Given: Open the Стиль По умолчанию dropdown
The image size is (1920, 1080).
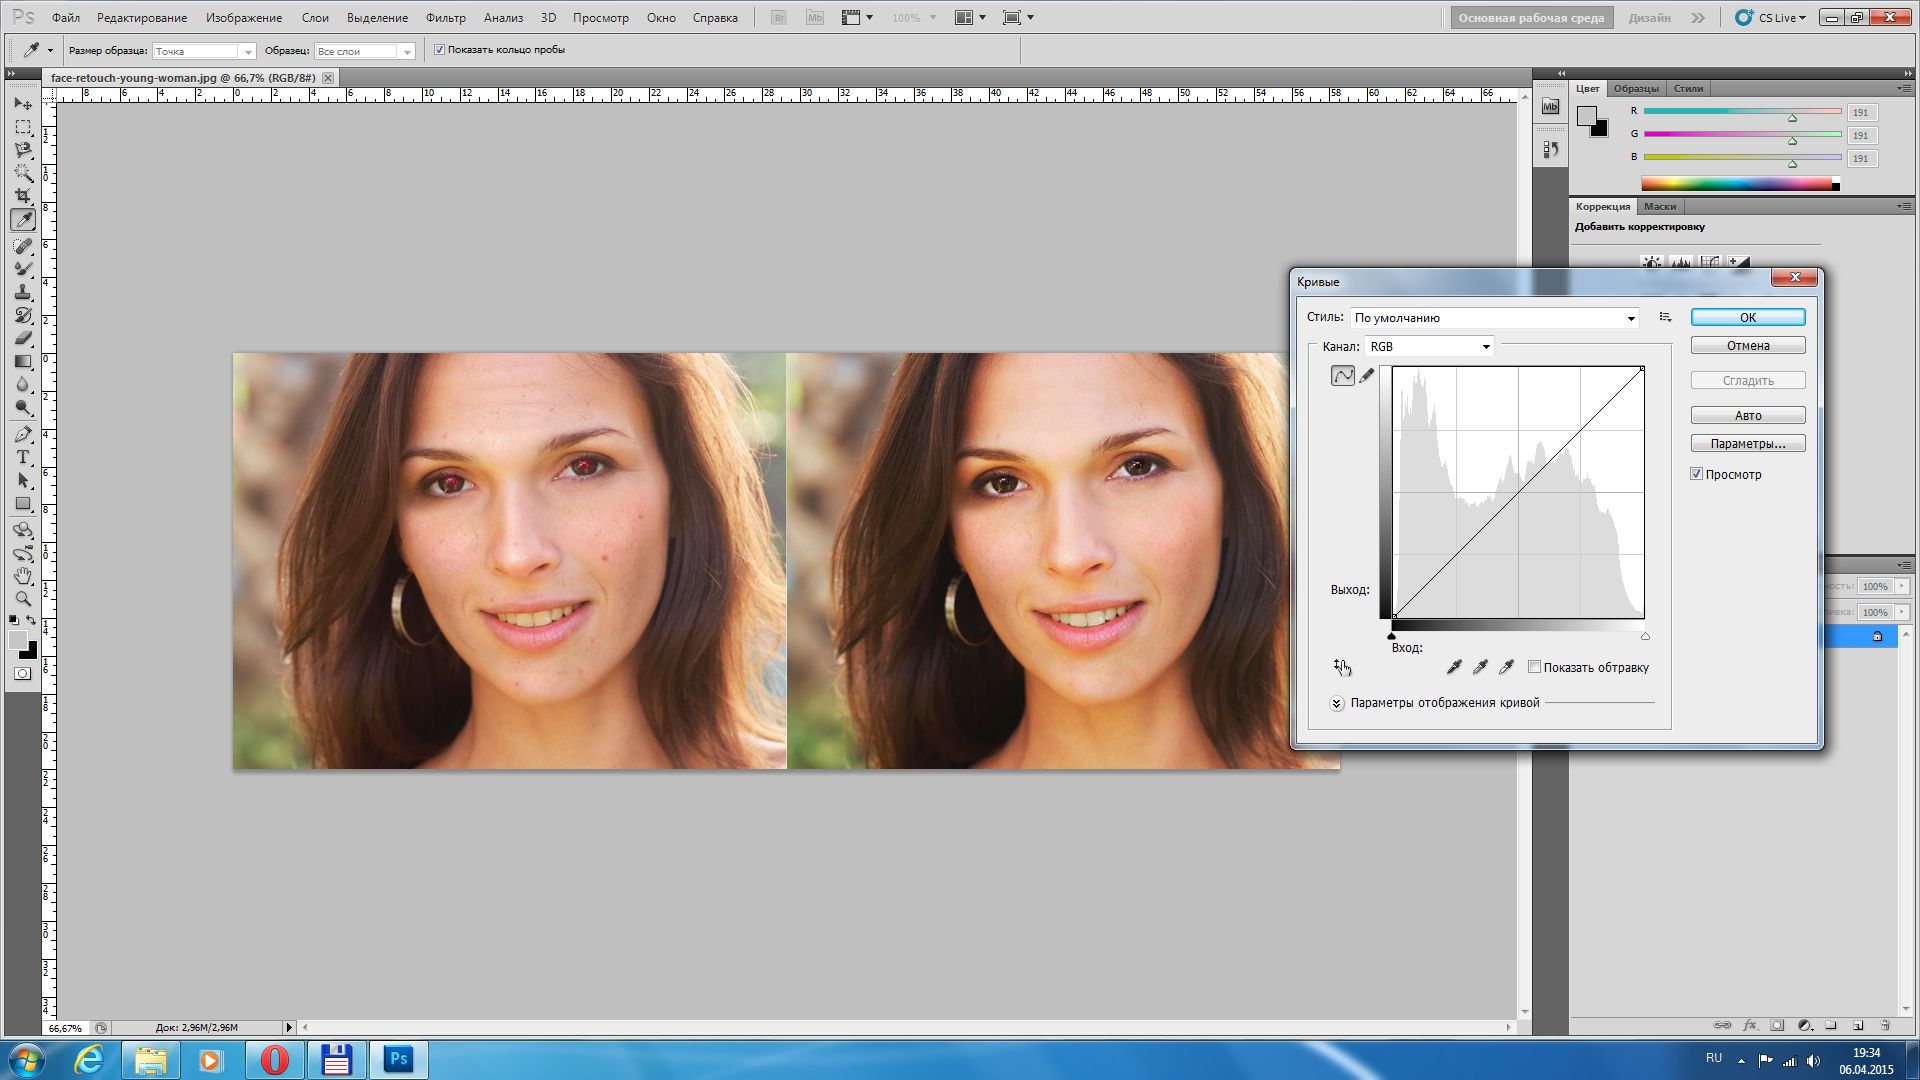Looking at the screenshot, I should 1495,318.
